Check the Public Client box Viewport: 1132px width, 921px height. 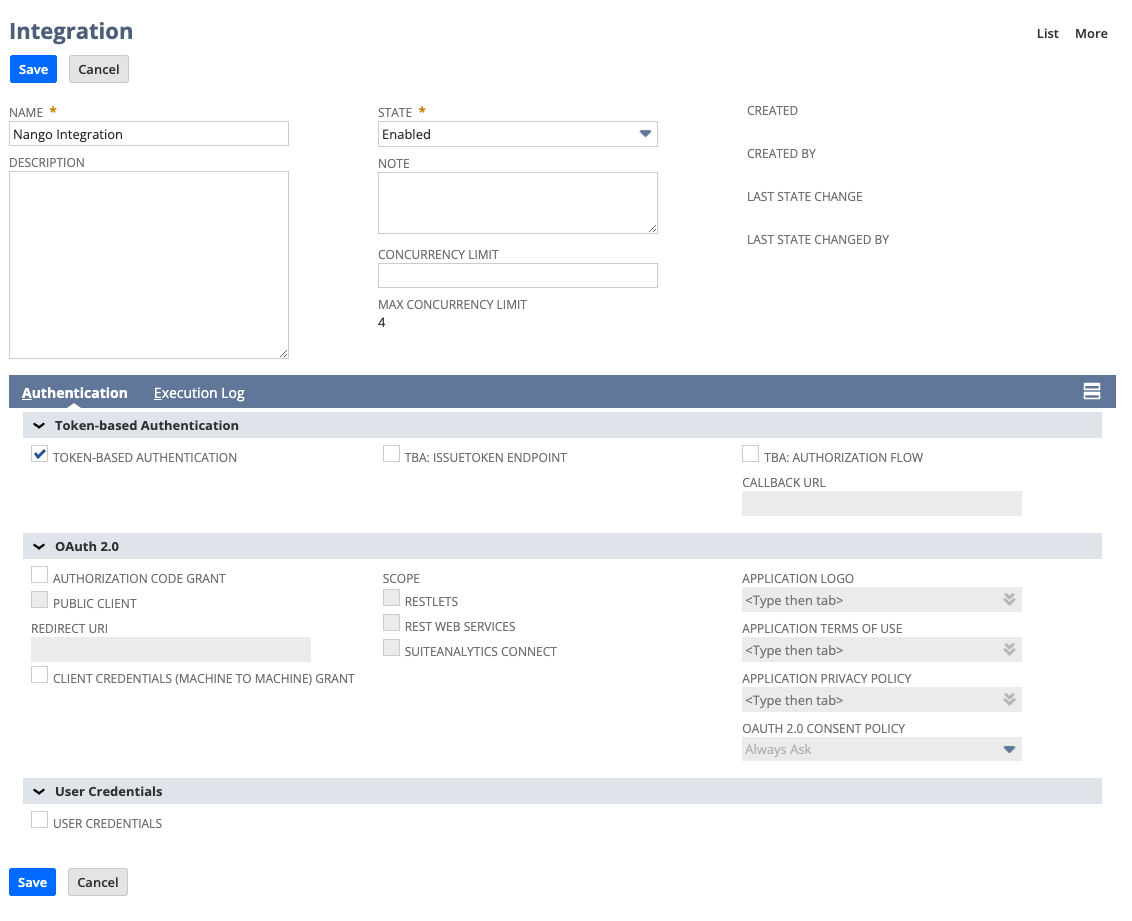(x=40, y=600)
